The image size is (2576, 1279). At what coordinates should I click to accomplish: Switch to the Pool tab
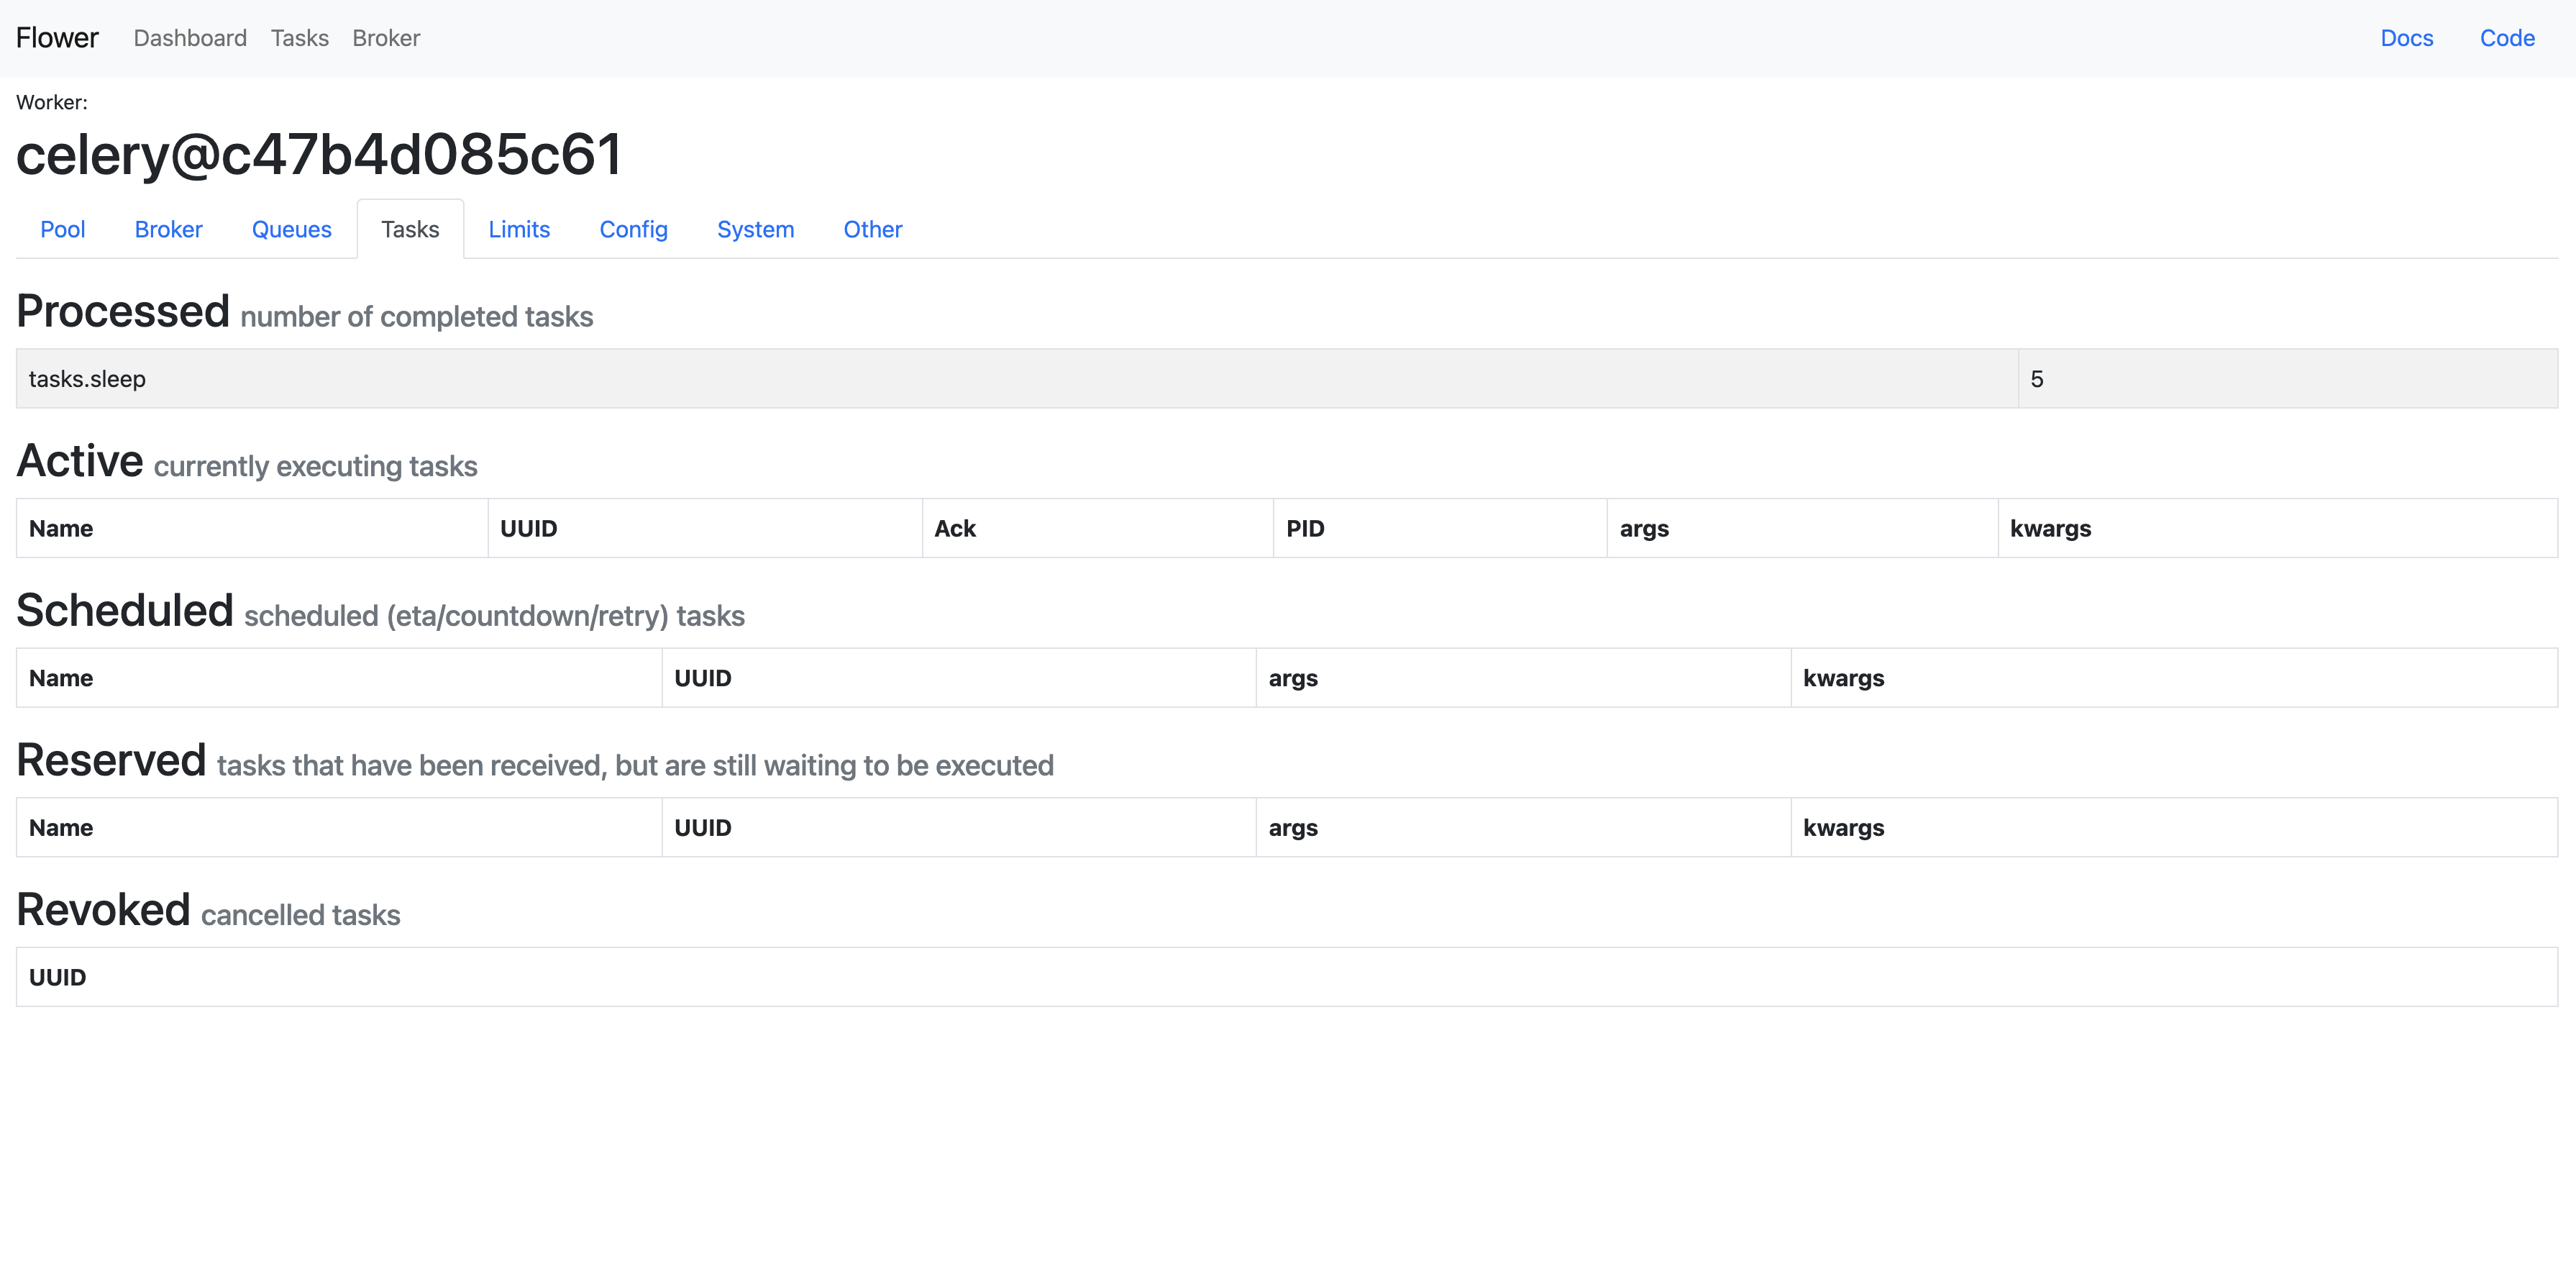[x=62, y=229]
